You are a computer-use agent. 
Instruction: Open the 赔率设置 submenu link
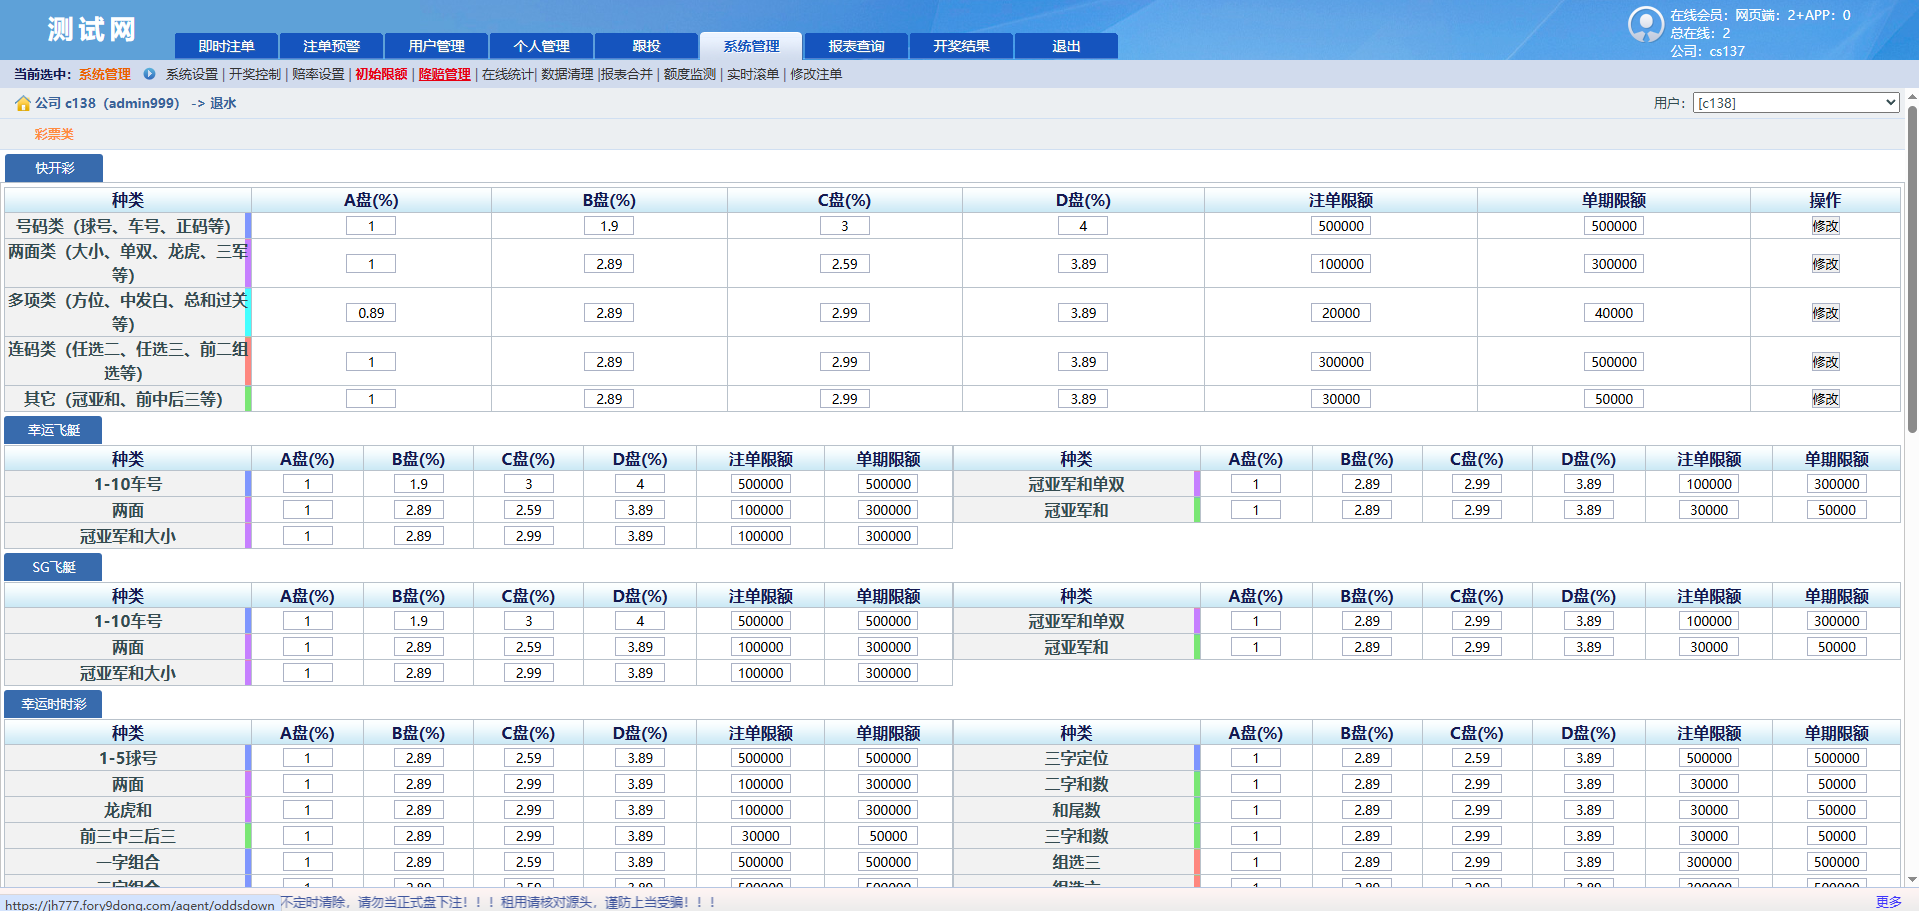pyautogui.click(x=318, y=74)
